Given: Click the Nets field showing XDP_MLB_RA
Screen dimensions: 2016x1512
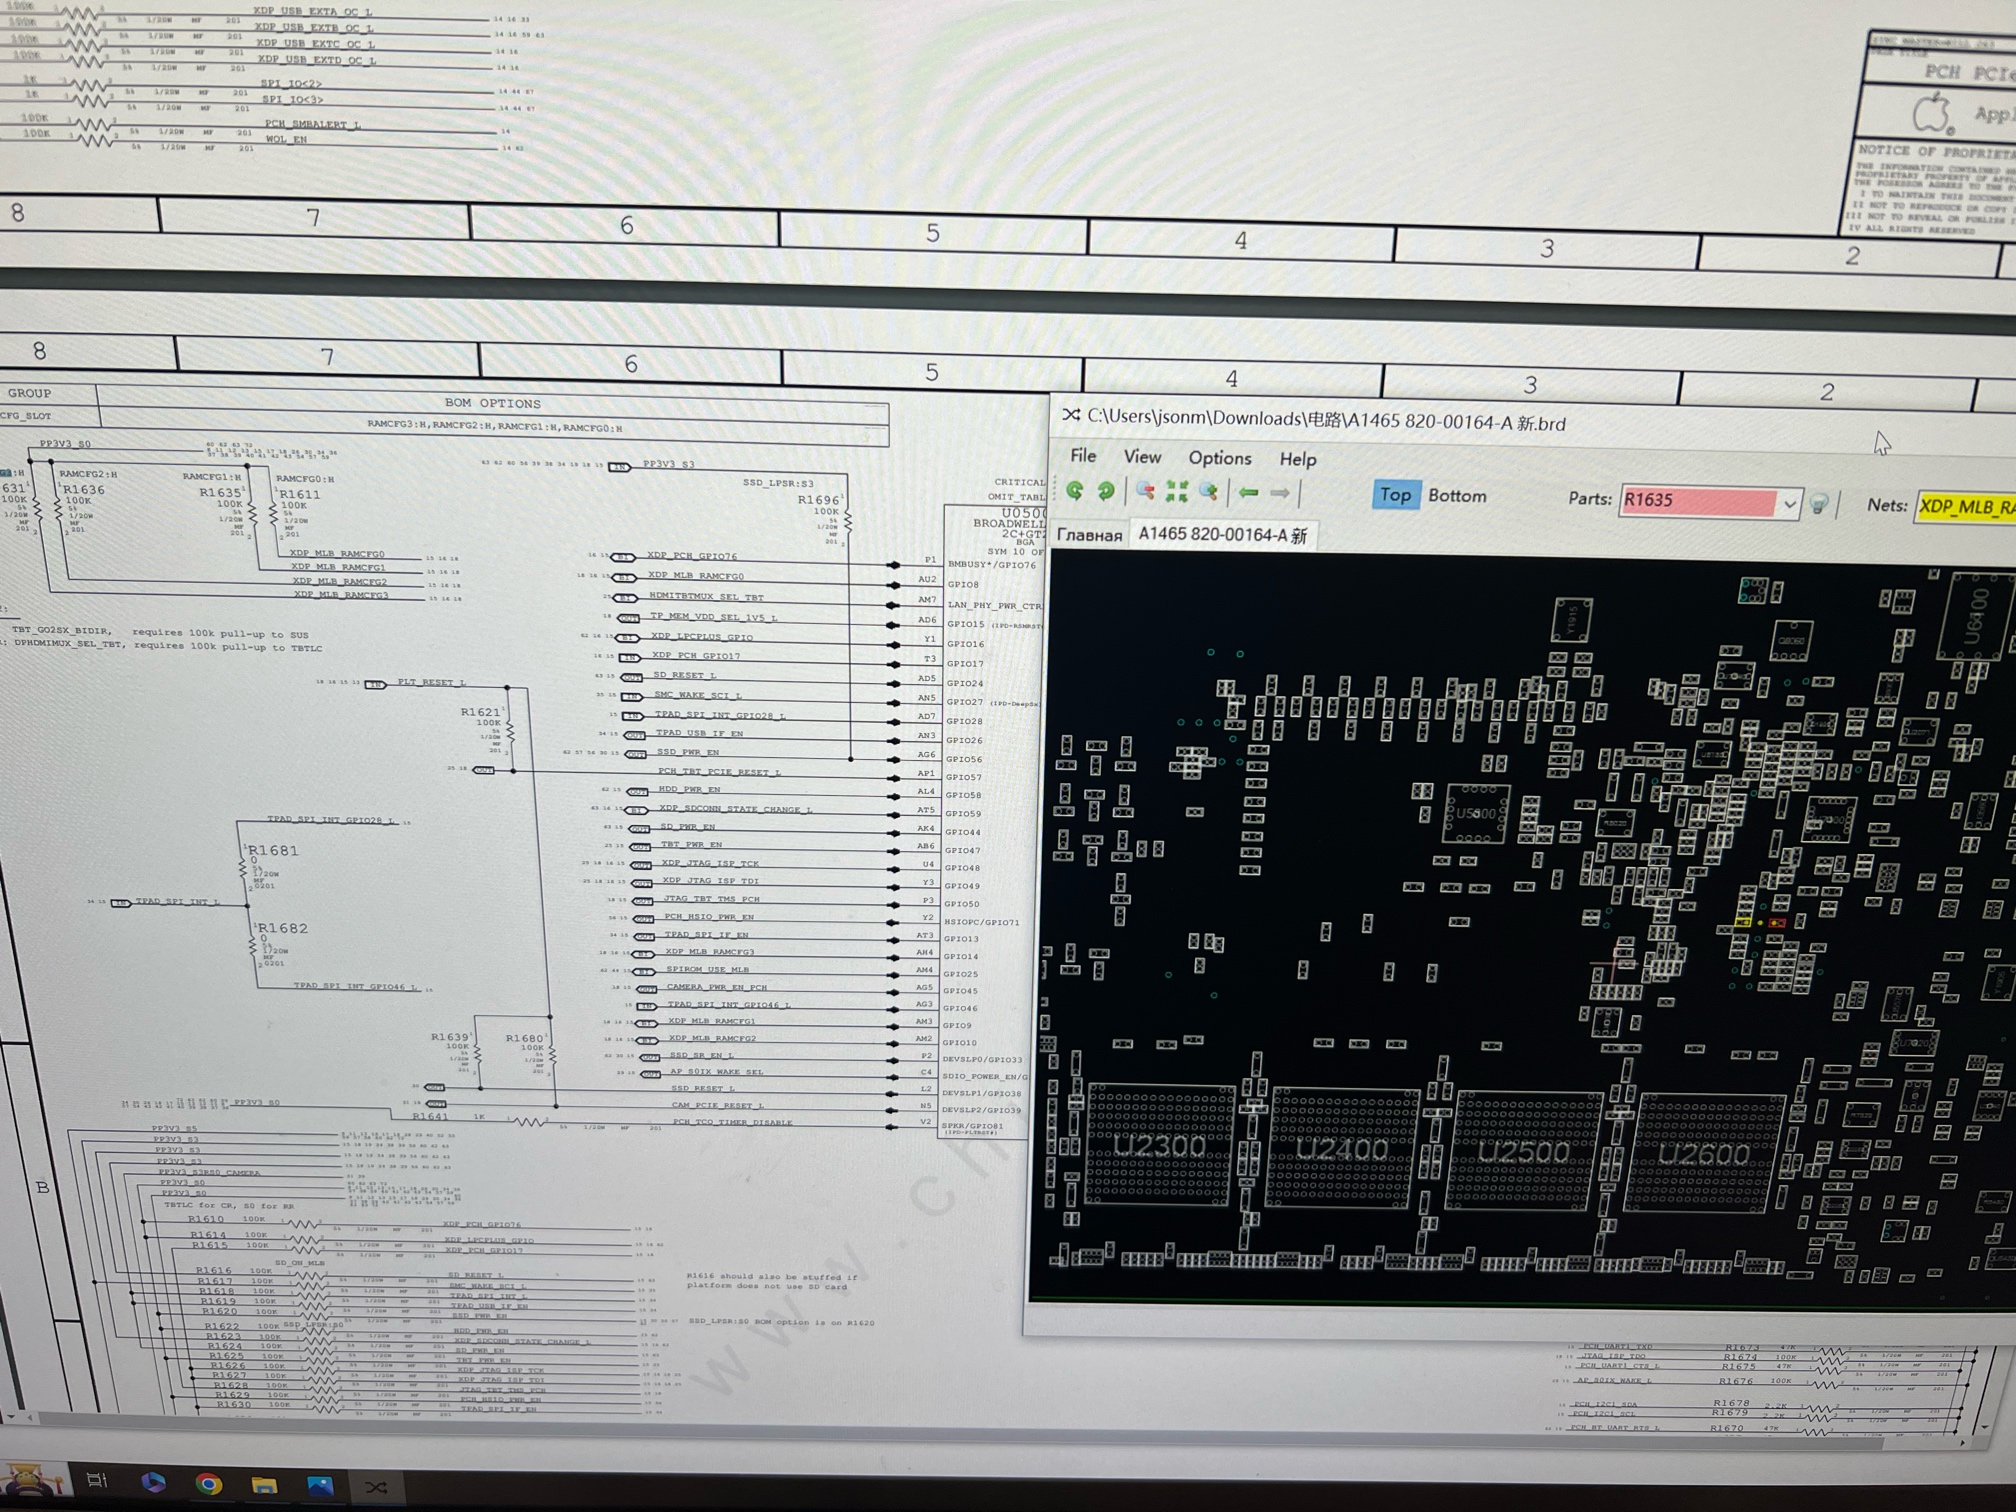Looking at the screenshot, I should 1966,507.
